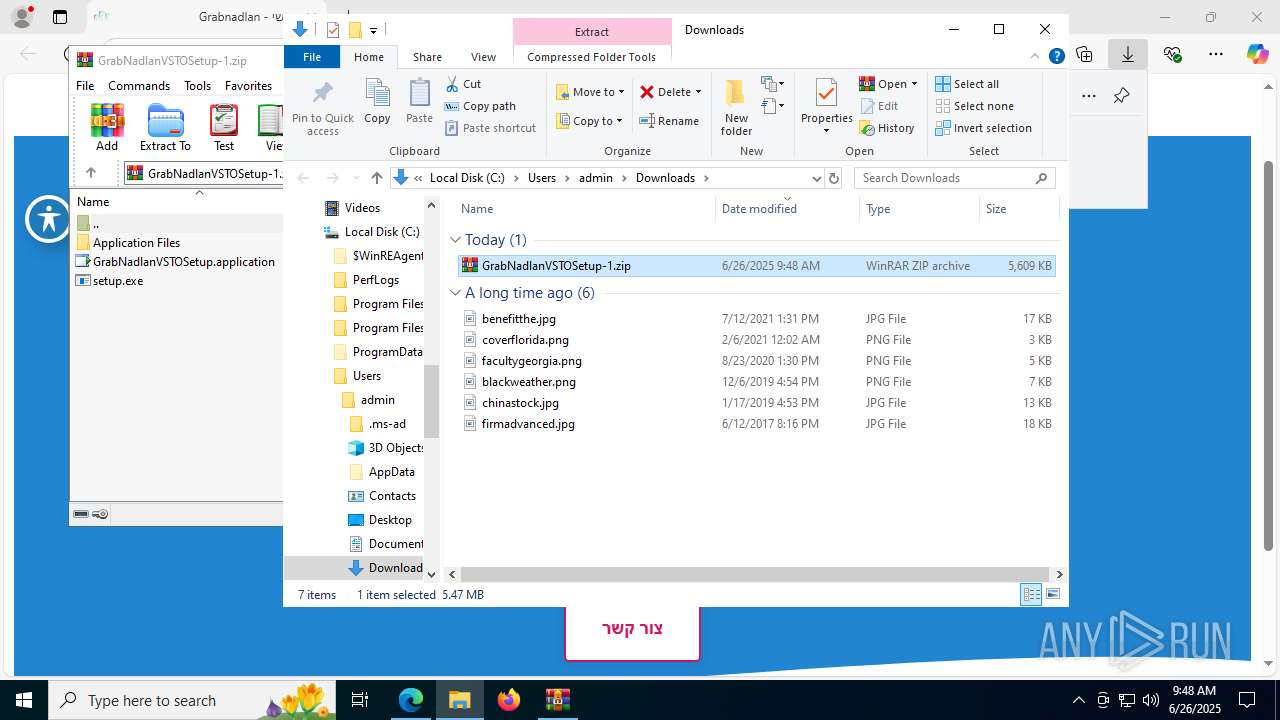Image resolution: width=1280 pixels, height=720 pixels.
Task: Open Compressed Folder Tools tab
Action: point(591,57)
